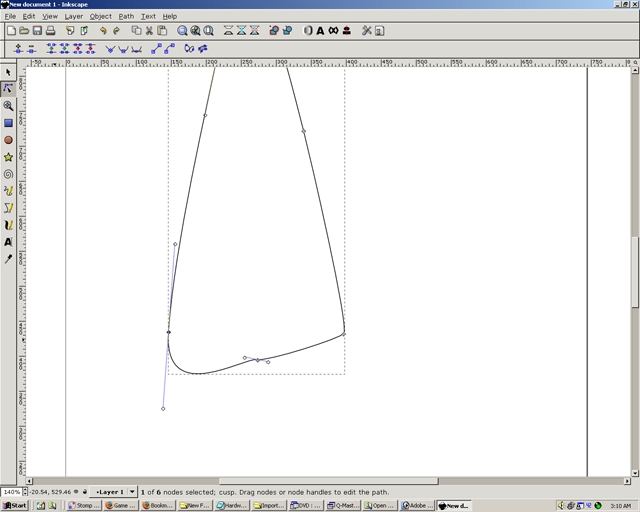This screenshot has height=512, width=640.
Task: Insert new node into selected segments
Action: [x=18, y=49]
